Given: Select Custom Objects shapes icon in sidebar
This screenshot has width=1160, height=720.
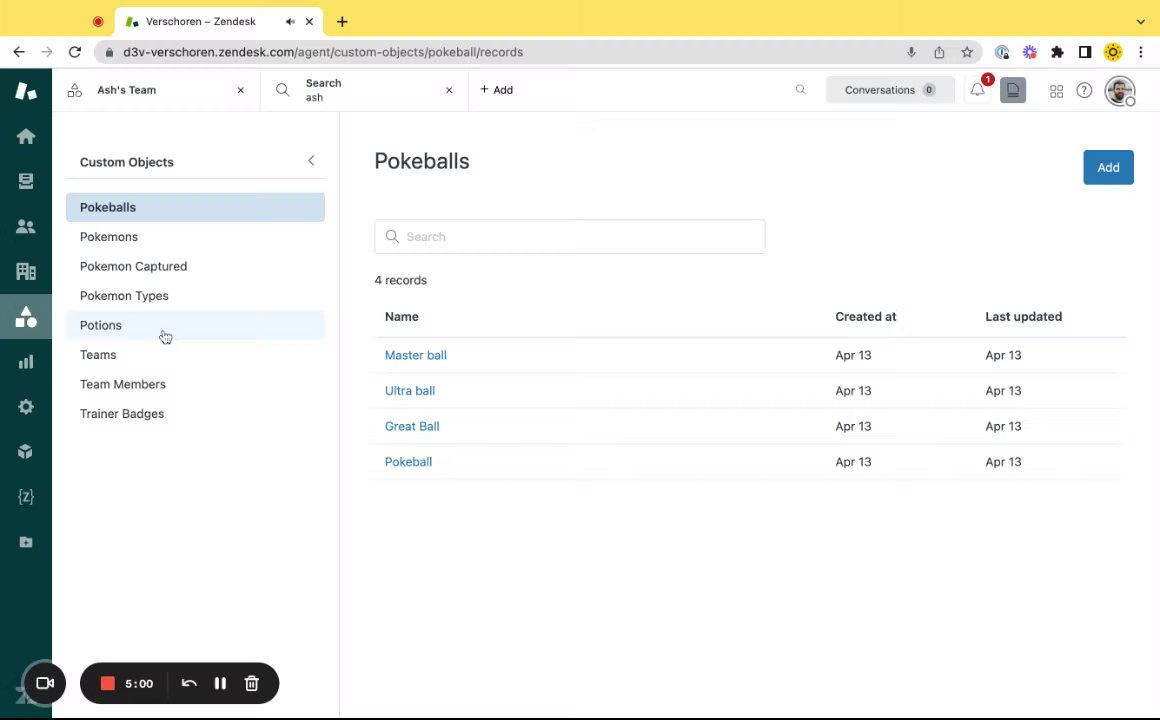Looking at the screenshot, I should pos(26,317).
